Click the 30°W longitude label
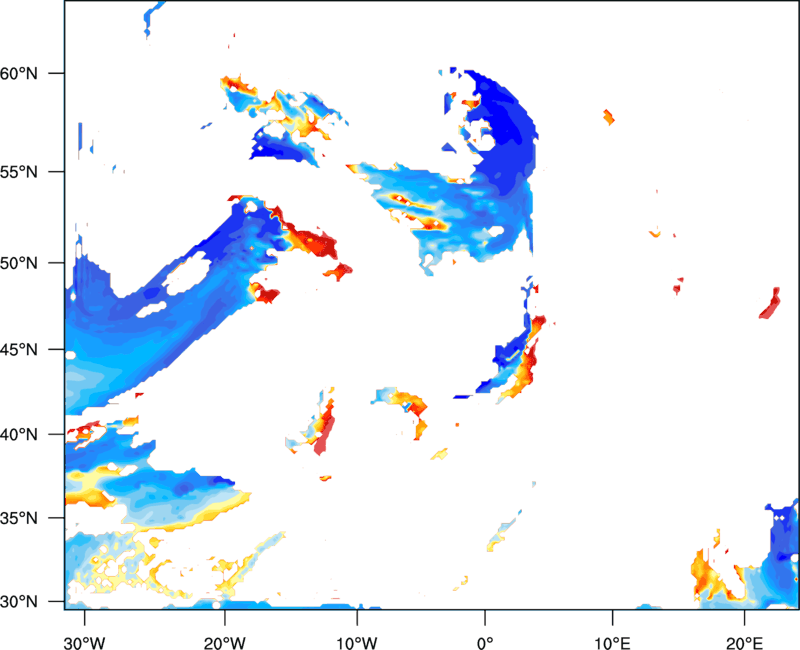This screenshot has width=800, height=650. click(x=85, y=643)
